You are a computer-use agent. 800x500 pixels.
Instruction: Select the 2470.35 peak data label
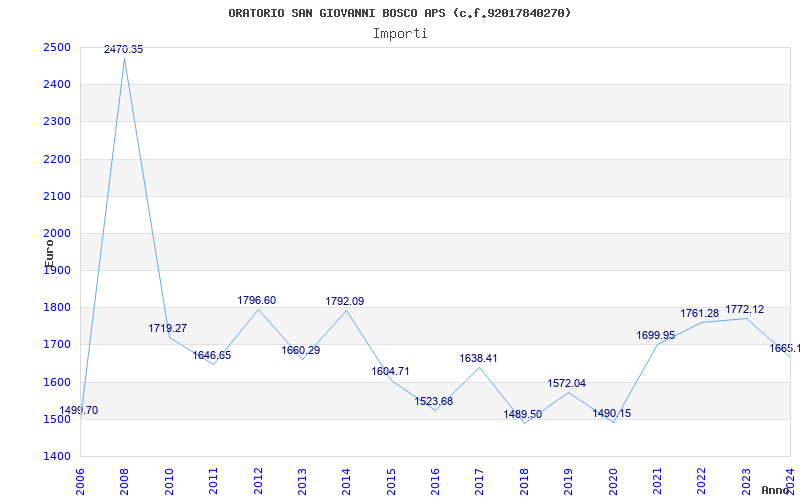coord(123,49)
